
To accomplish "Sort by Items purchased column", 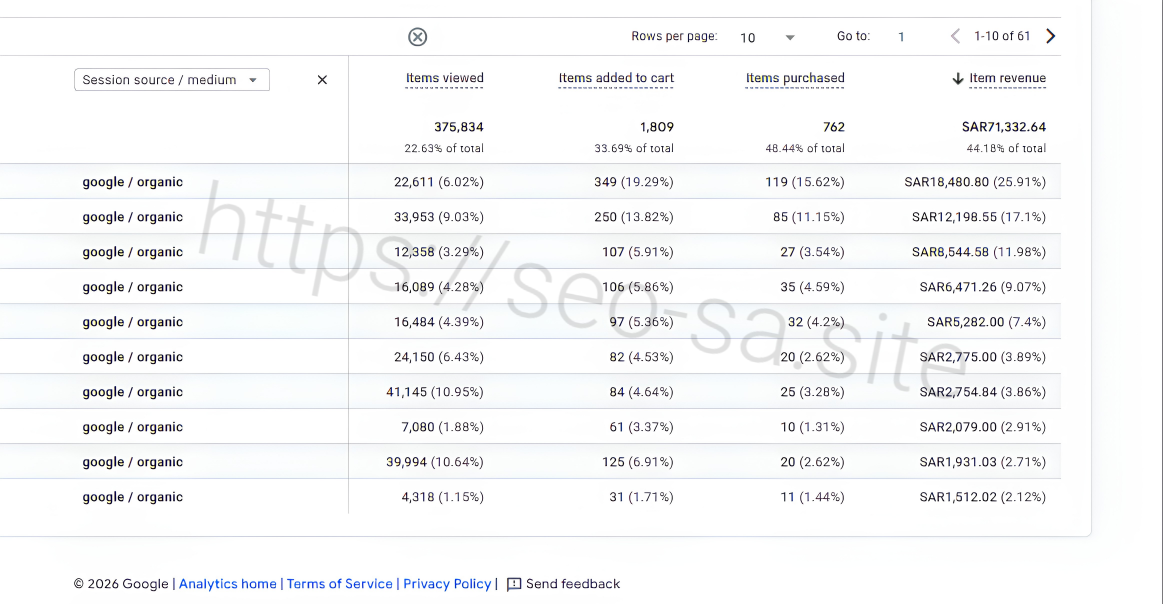I will (794, 78).
